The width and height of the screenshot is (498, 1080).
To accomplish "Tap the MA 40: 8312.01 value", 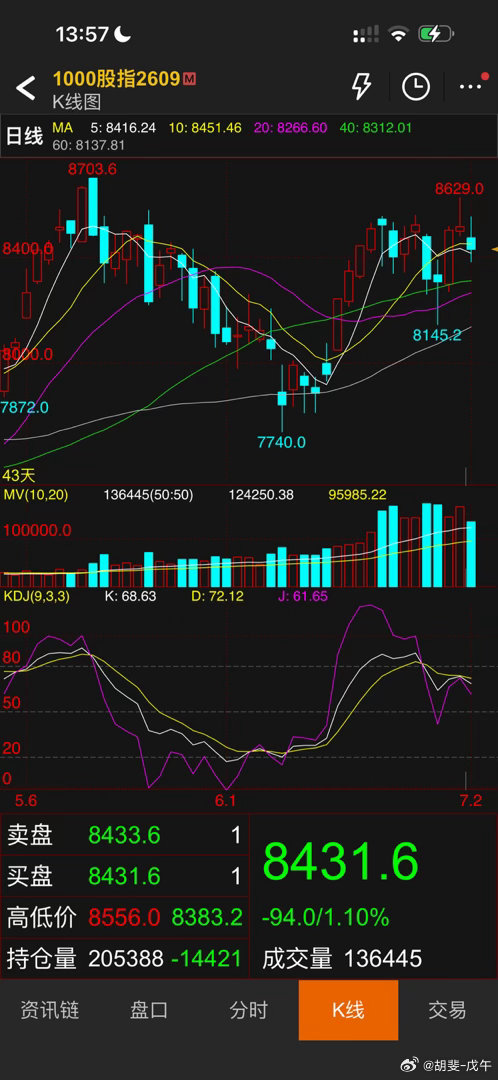I will [x=376, y=127].
